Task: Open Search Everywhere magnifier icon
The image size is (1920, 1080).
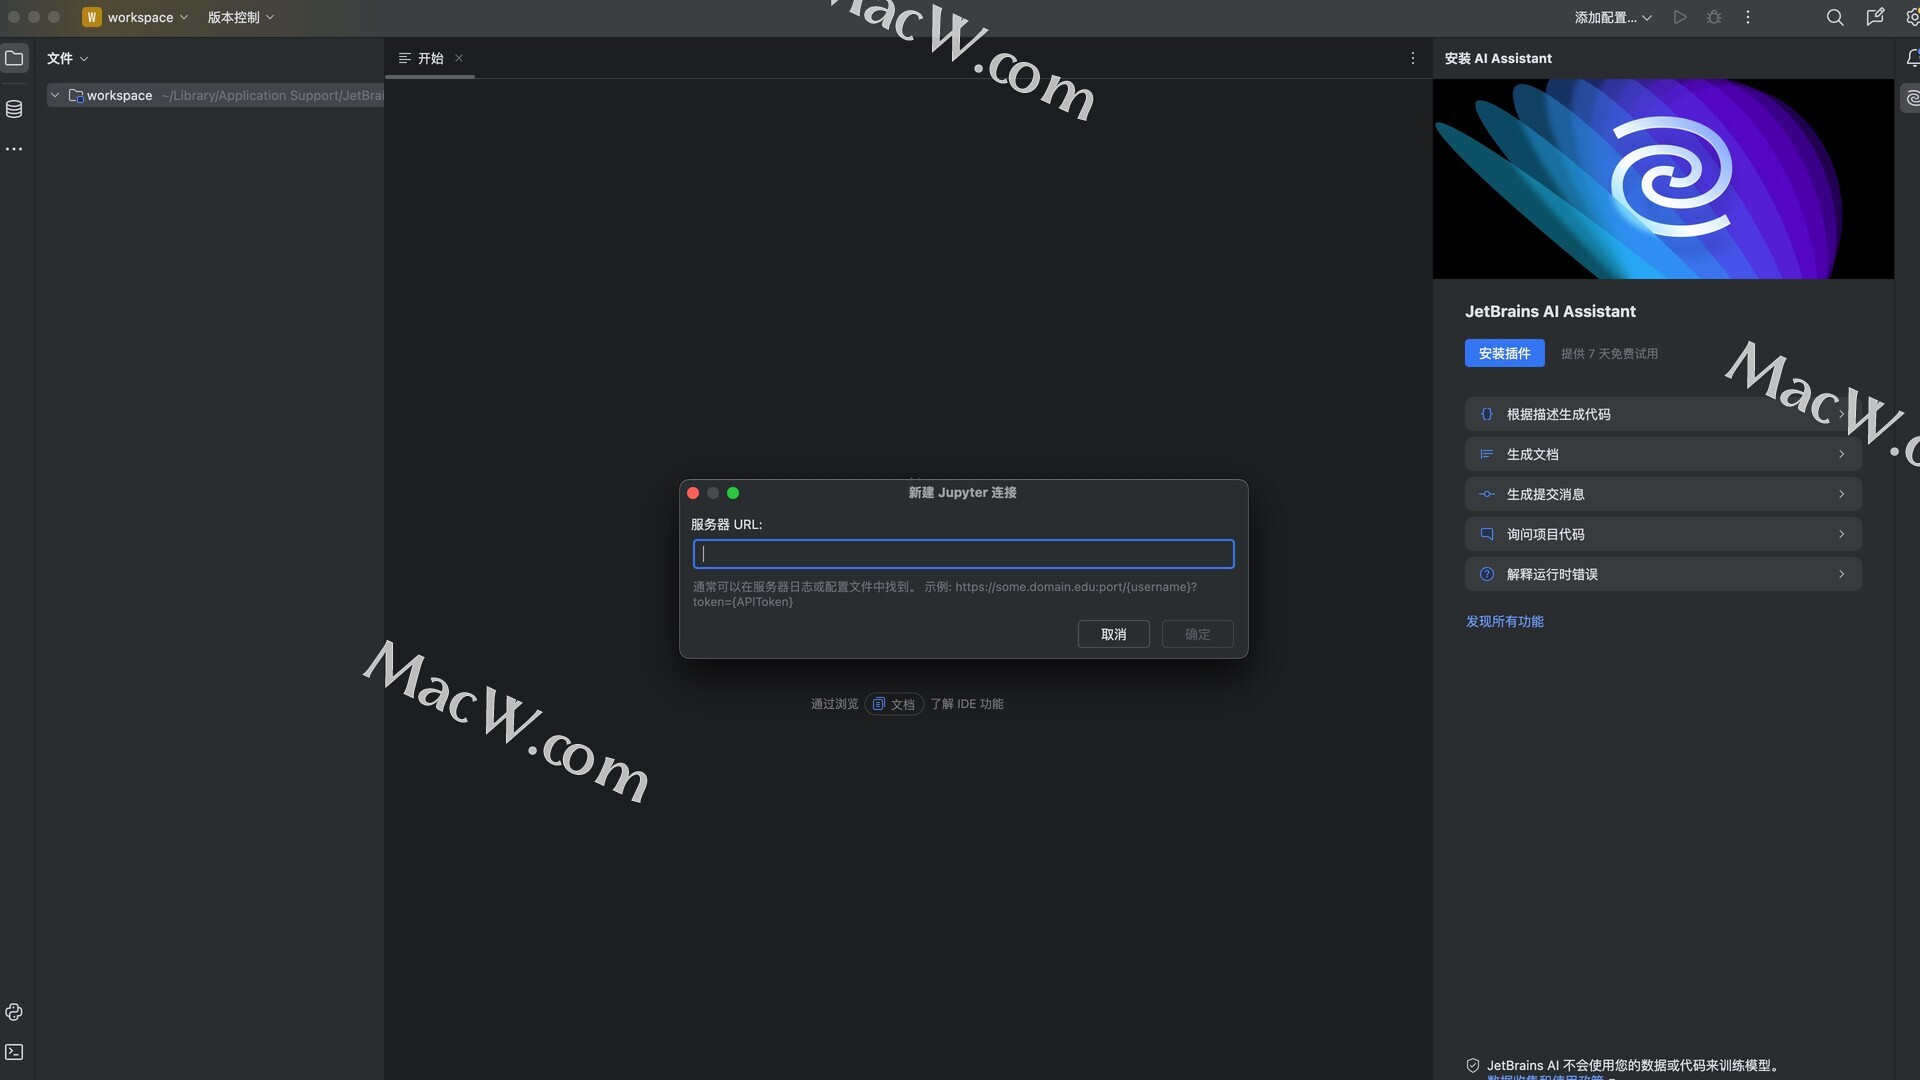Action: [x=1835, y=17]
